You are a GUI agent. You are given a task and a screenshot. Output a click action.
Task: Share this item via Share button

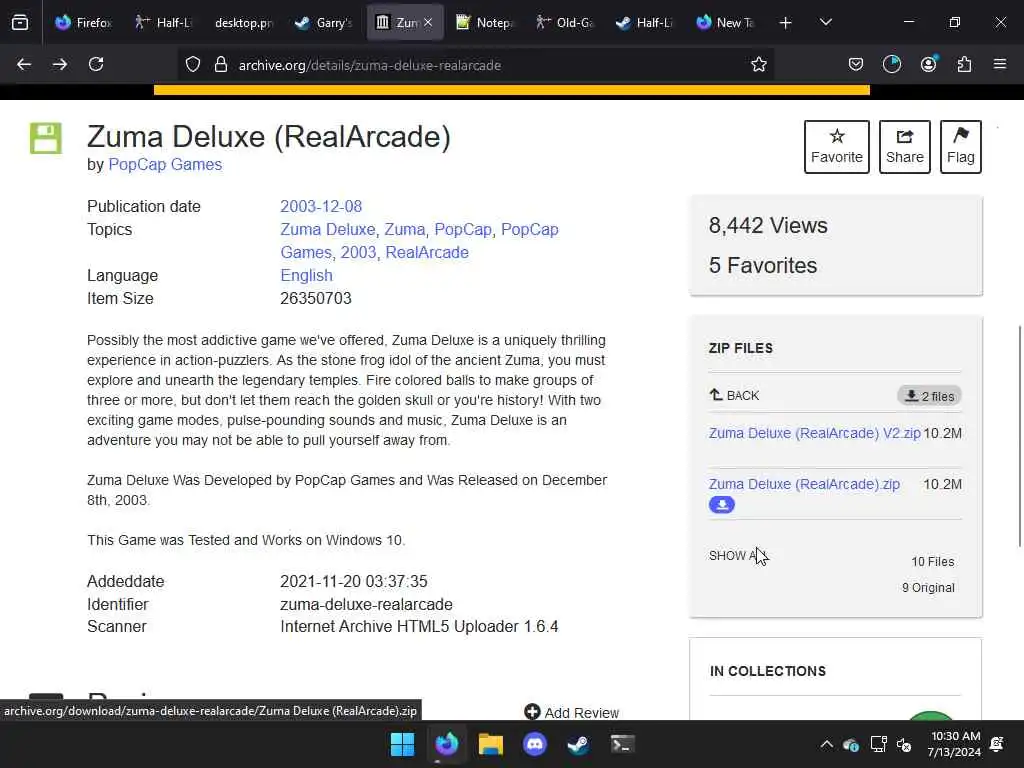point(904,147)
